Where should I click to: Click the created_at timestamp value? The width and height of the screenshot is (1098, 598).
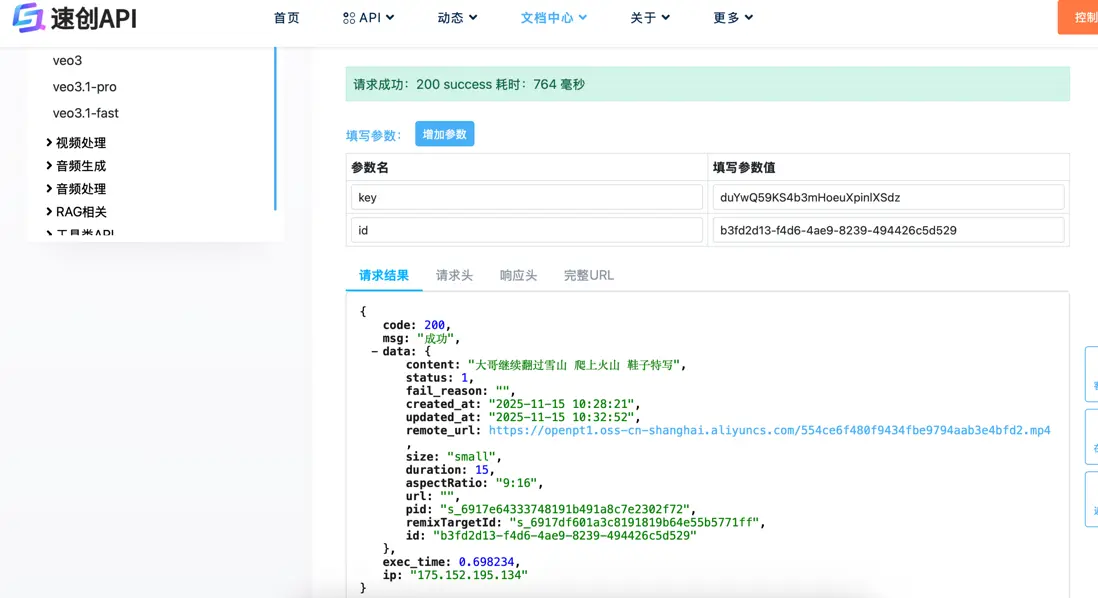(562, 404)
